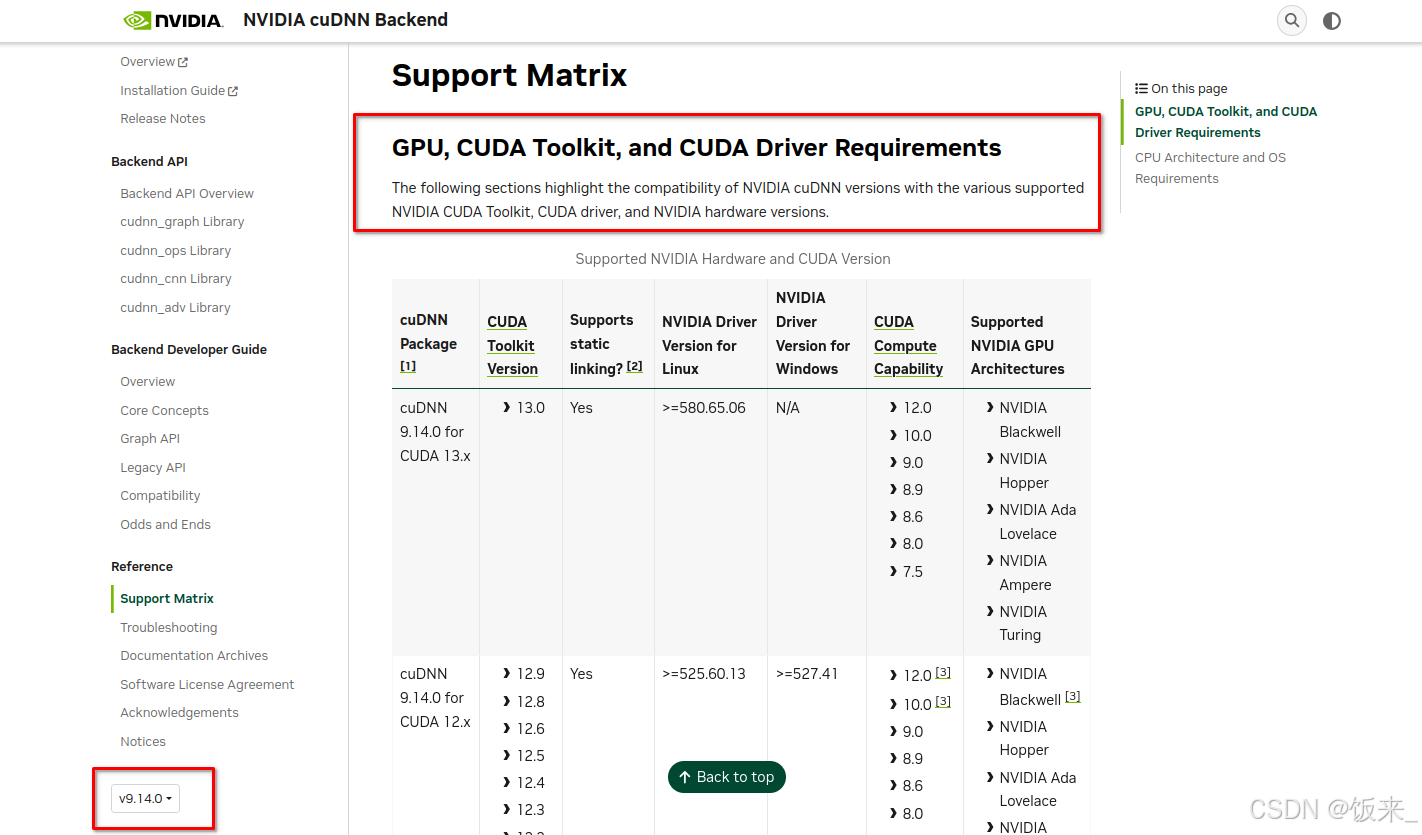Open cudnn_cnn Library page
The image size is (1422, 835).
point(176,279)
